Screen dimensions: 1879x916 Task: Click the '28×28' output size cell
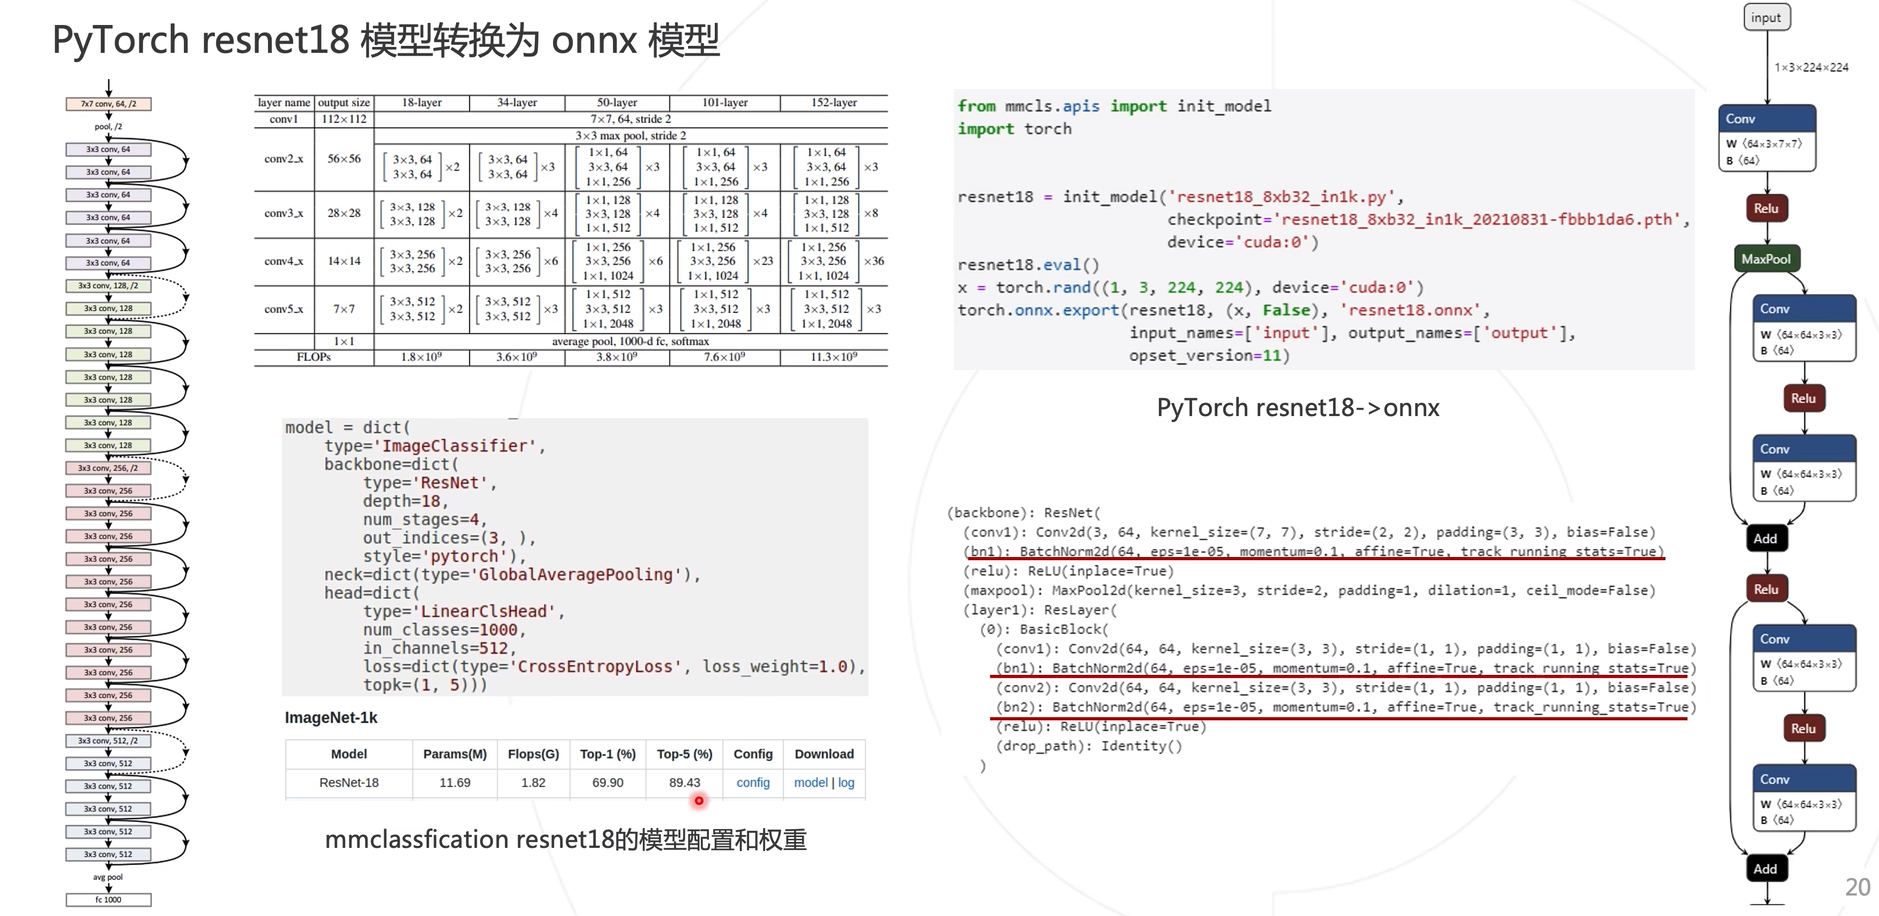click(x=344, y=213)
